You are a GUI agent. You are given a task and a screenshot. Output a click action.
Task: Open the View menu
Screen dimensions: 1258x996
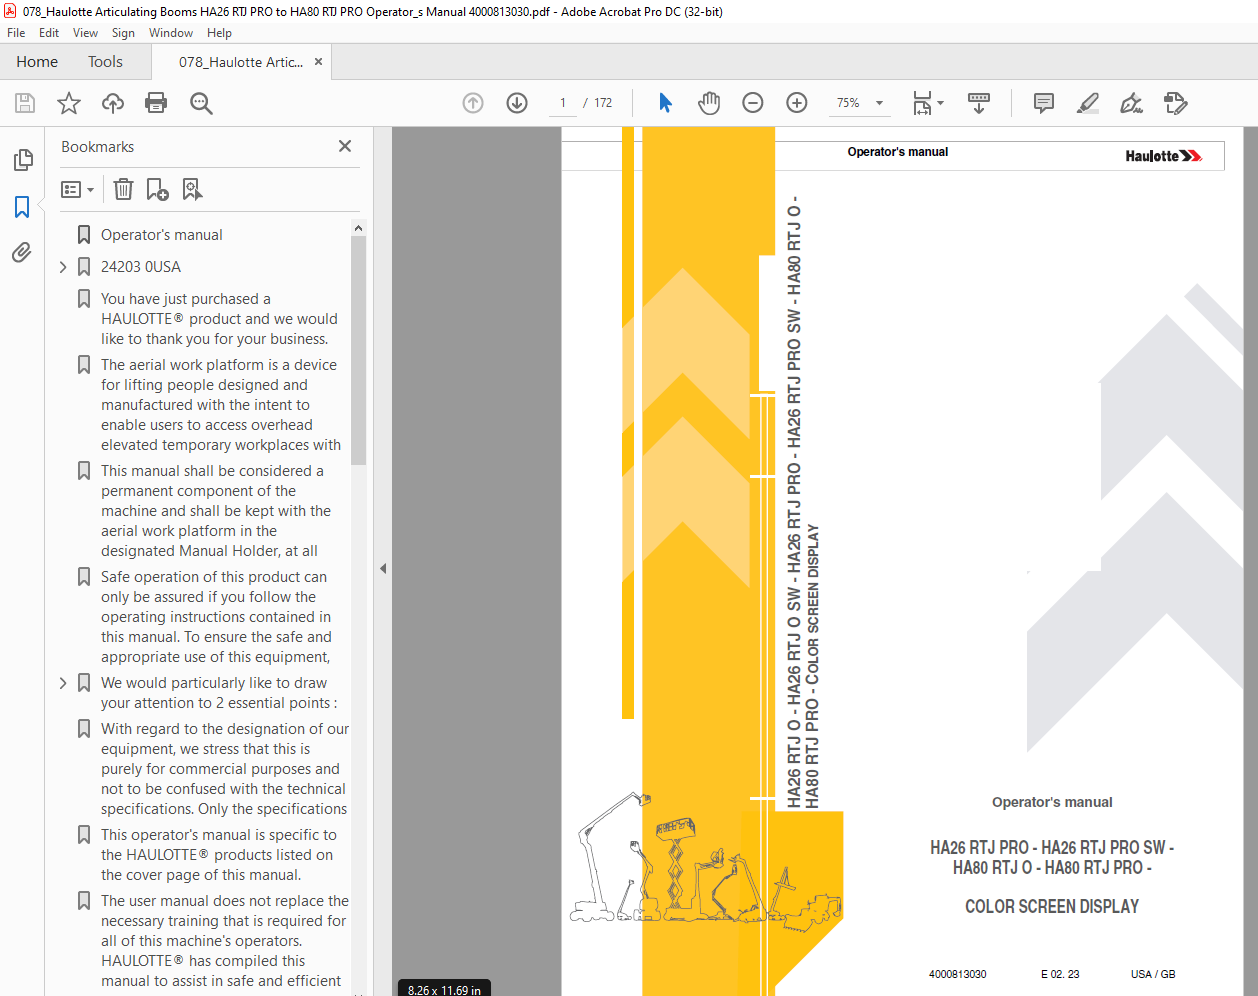click(85, 33)
